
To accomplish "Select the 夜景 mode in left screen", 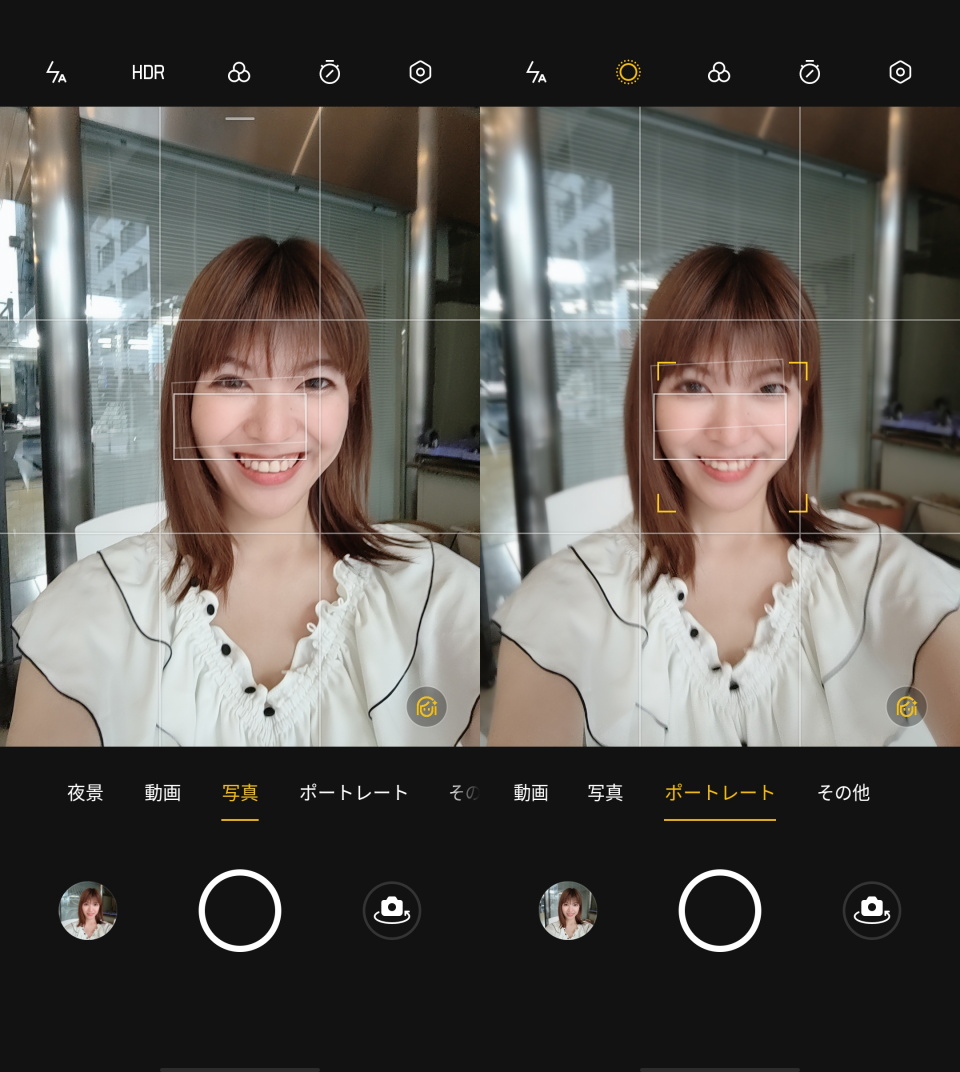I will pyautogui.click(x=85, y=792).
